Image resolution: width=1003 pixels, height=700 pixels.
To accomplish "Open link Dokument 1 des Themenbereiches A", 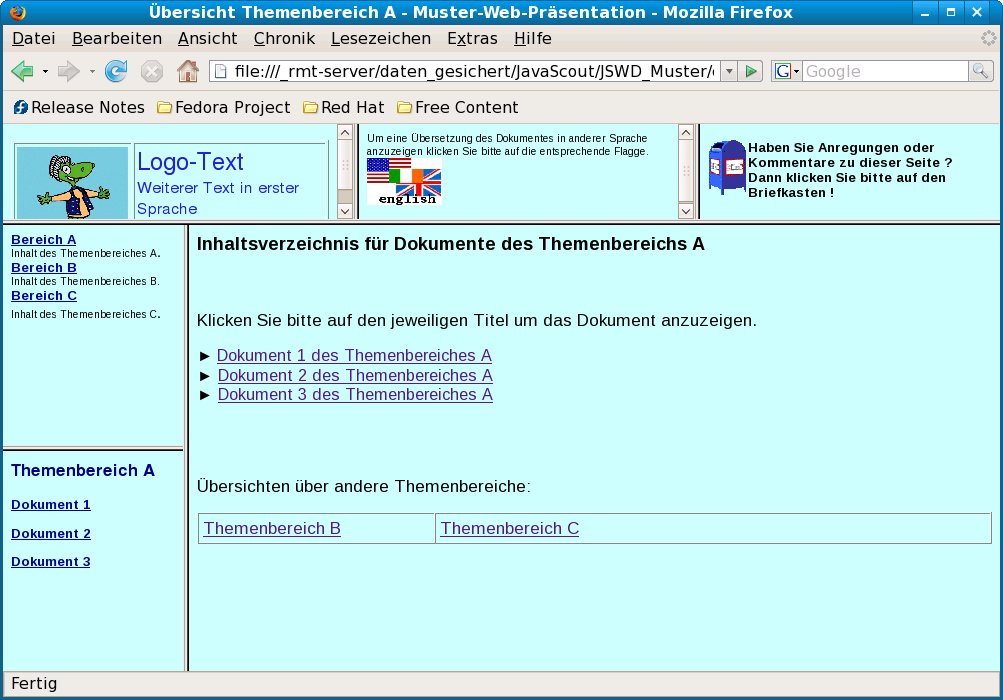I will tap(354, 356).
